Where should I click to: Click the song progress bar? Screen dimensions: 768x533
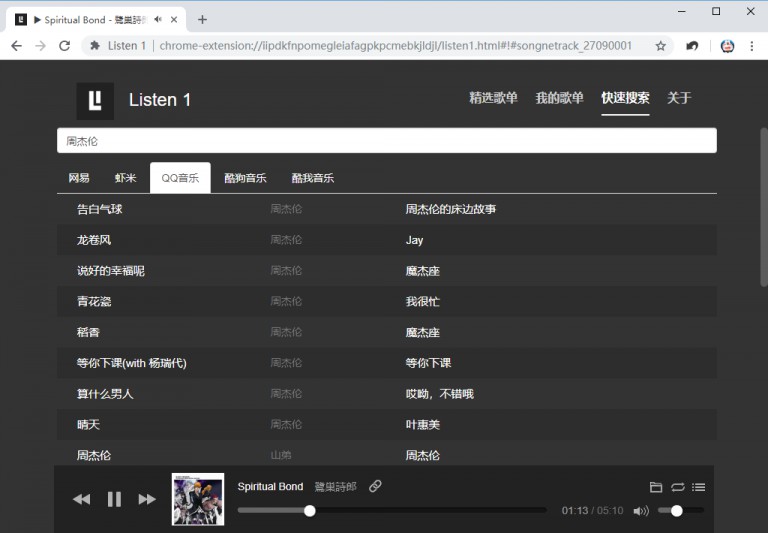(392, 510)
